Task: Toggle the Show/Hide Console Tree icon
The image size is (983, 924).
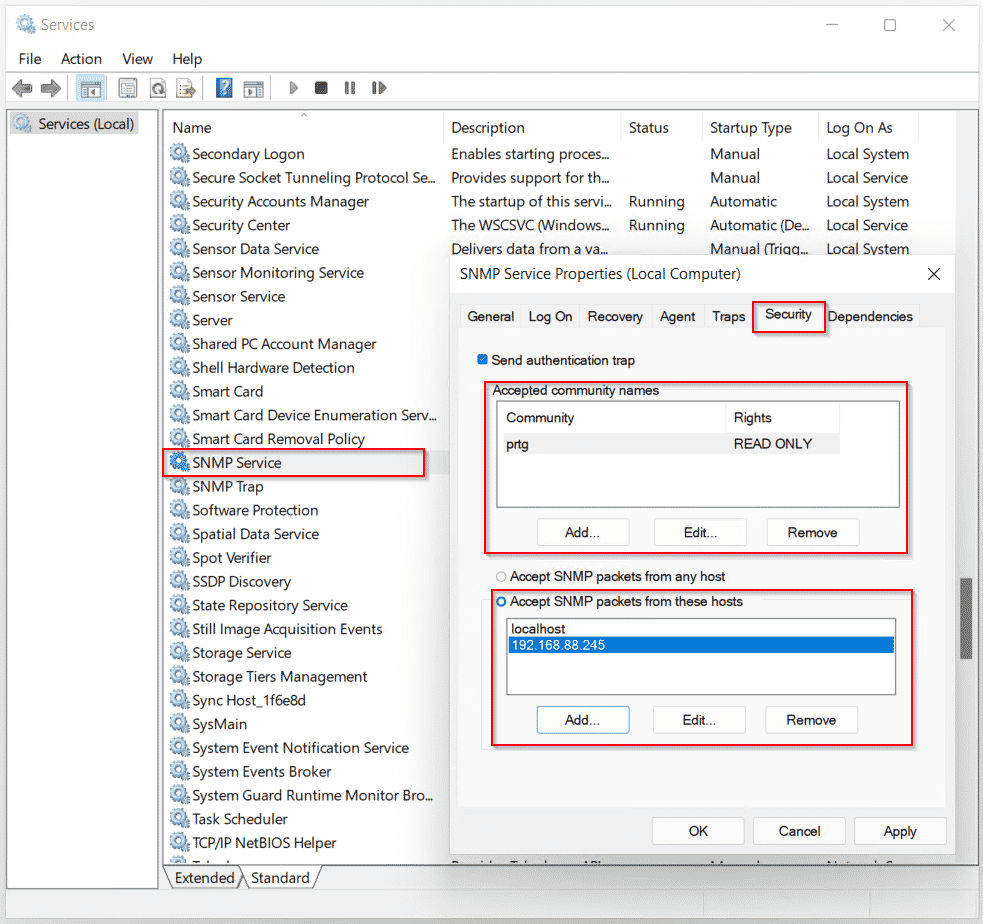Action: [x=90, y=88]
